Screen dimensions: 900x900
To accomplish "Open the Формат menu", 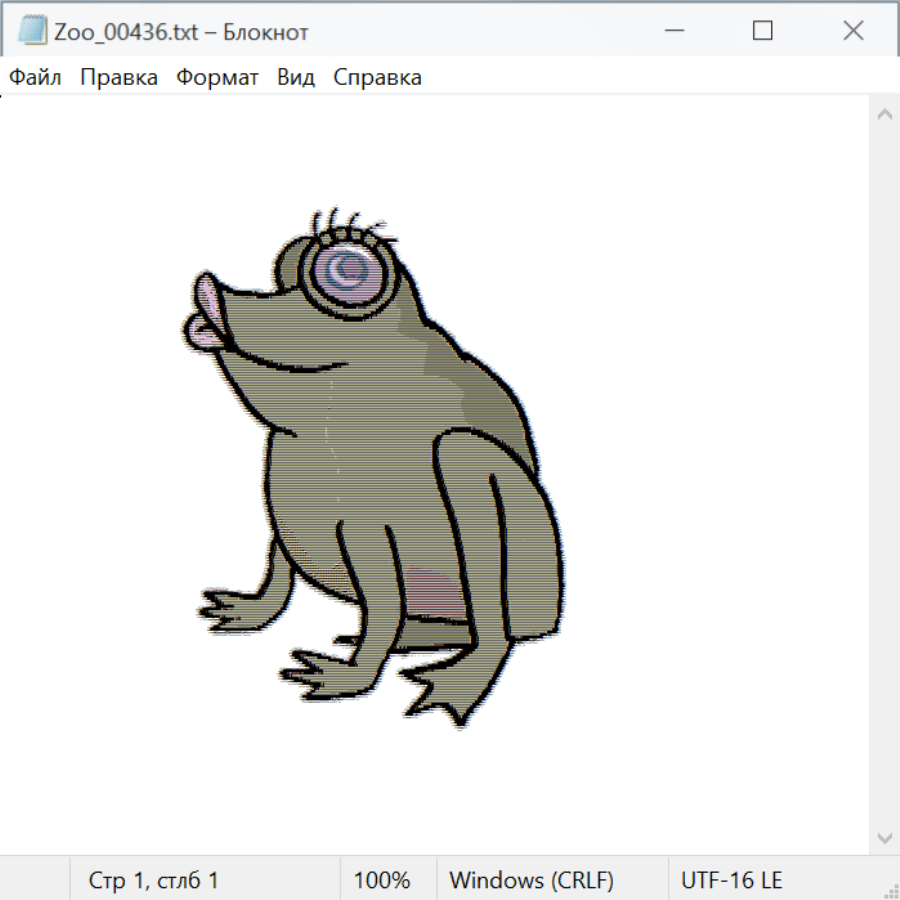I will click(x=217, y=77).
